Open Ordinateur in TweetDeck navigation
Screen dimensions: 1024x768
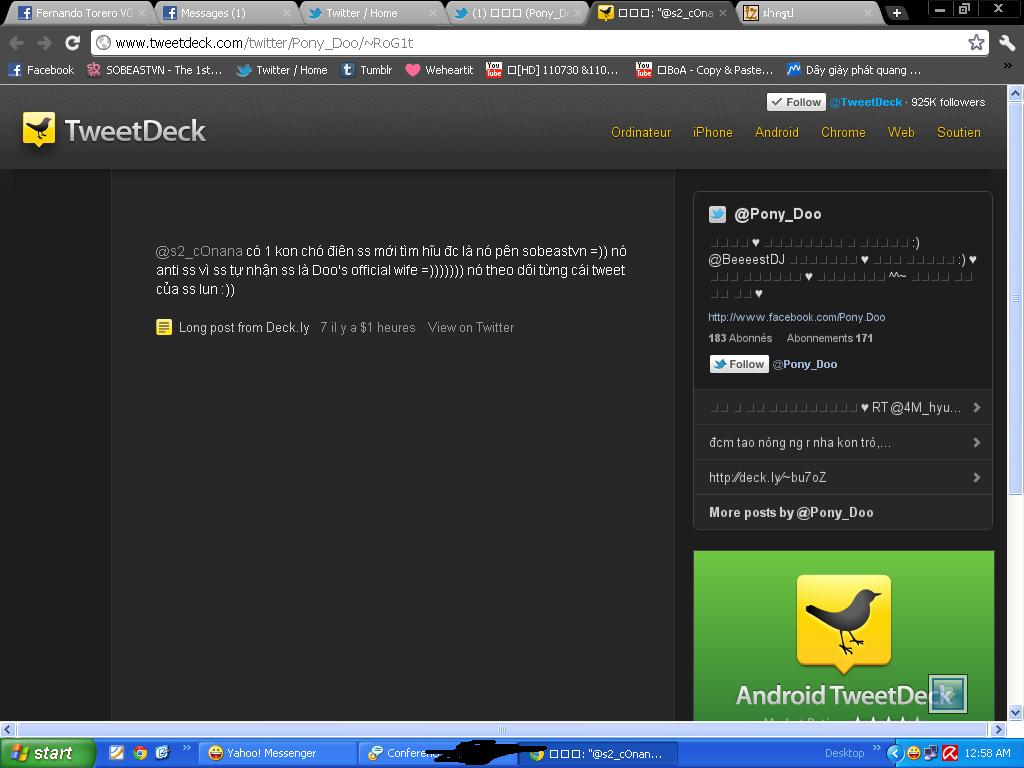point(641,133)
